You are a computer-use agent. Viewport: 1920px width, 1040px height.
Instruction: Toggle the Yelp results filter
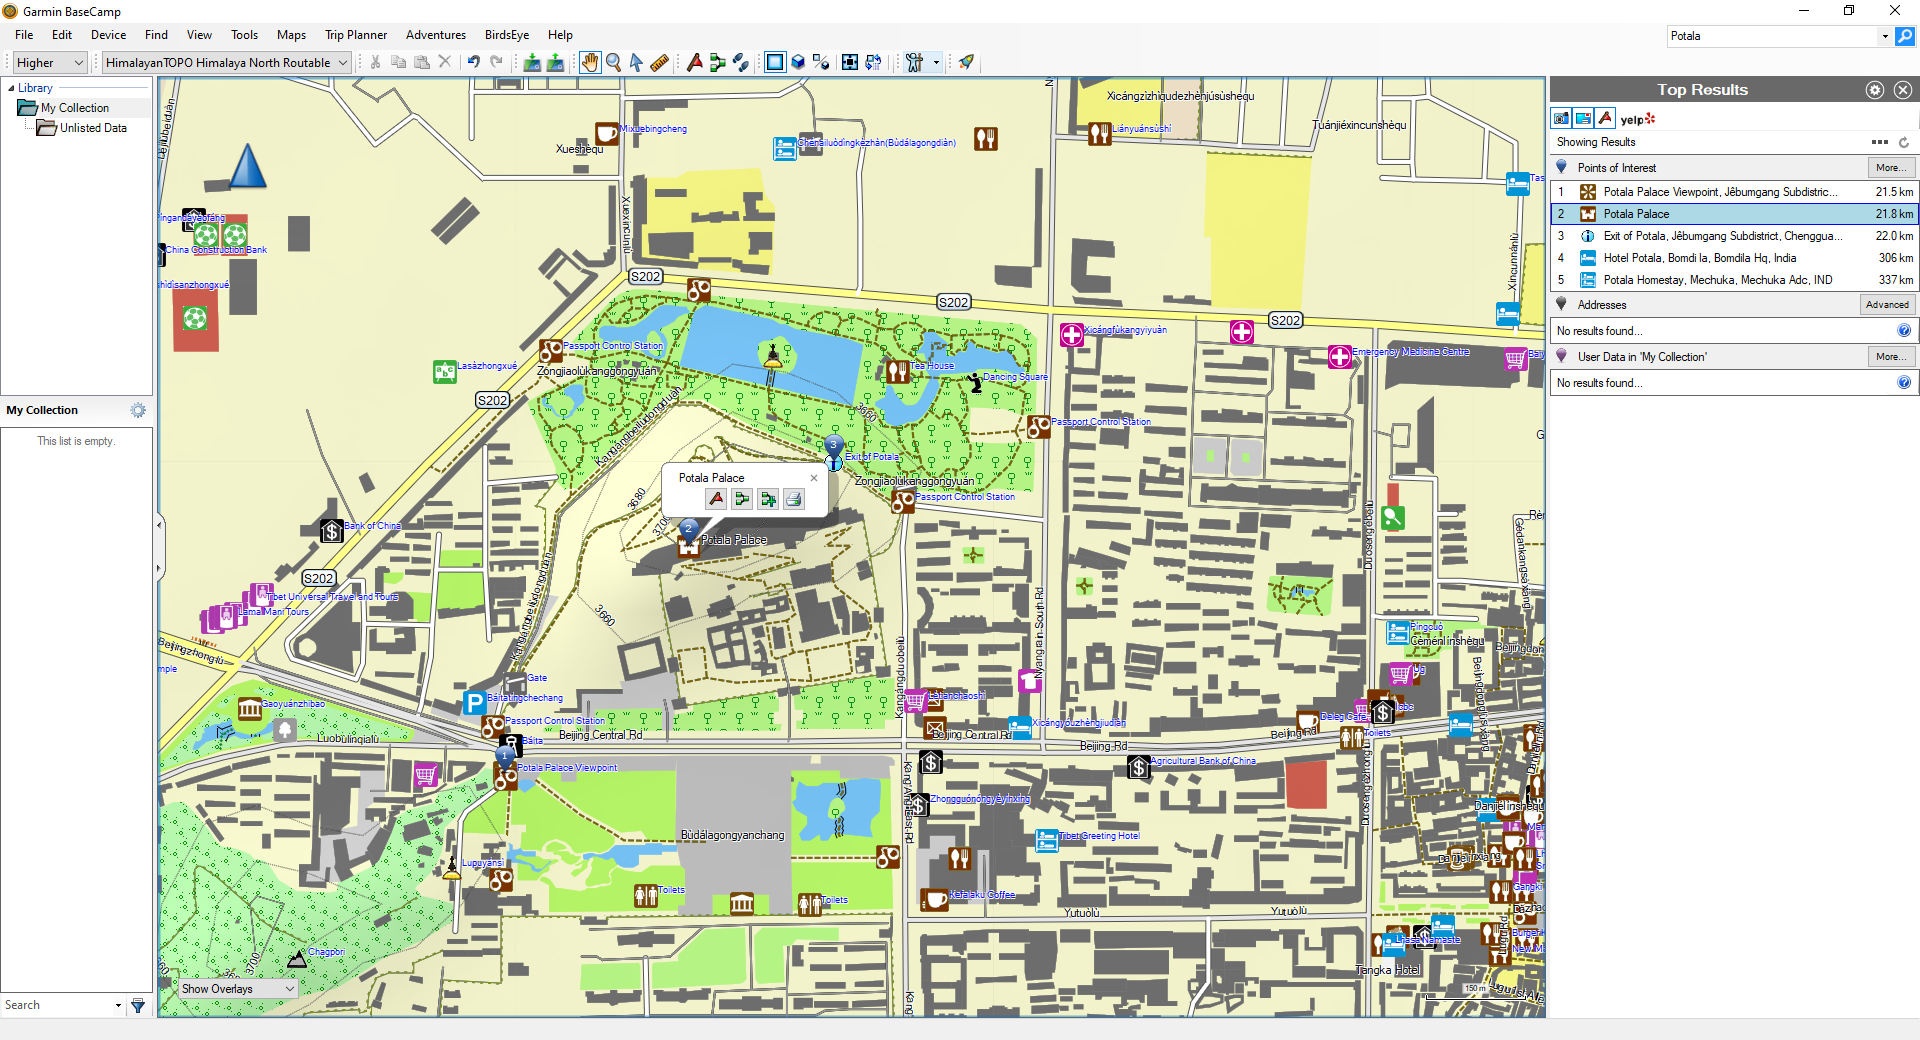coord(1638,119)
